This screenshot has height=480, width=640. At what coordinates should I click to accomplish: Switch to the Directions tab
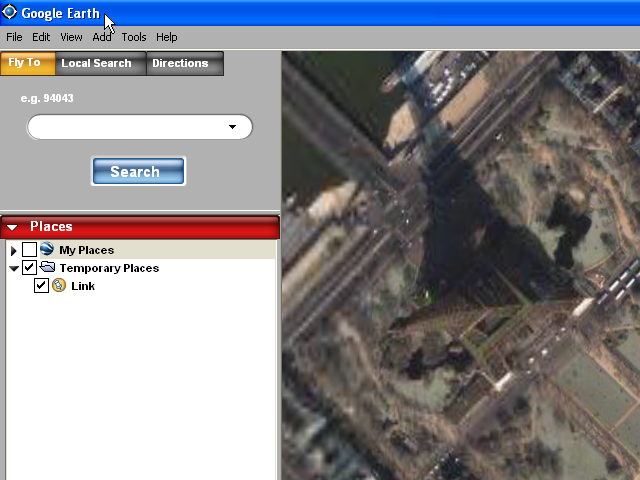pos(185,63)
